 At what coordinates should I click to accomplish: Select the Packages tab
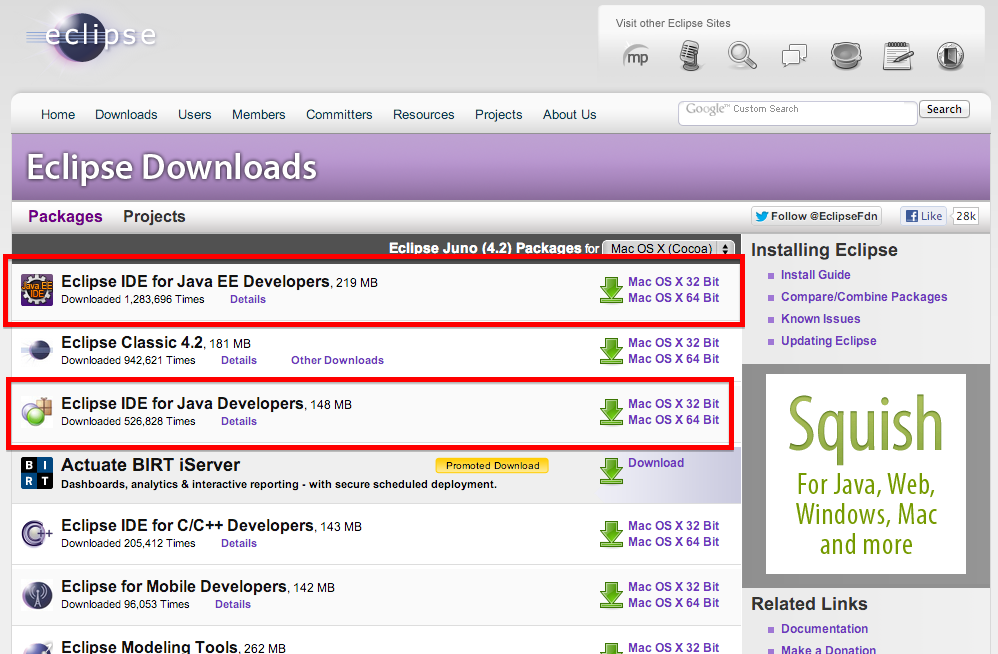pos(65,216)
